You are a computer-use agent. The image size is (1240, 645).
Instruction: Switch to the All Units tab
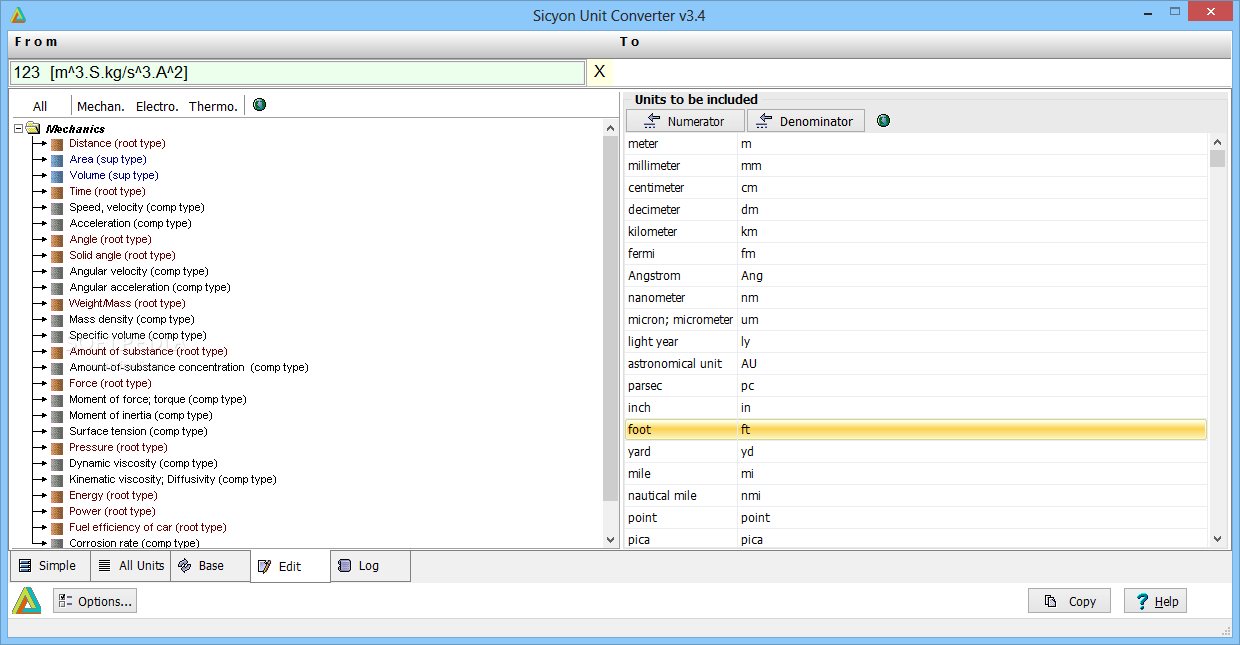131,565
